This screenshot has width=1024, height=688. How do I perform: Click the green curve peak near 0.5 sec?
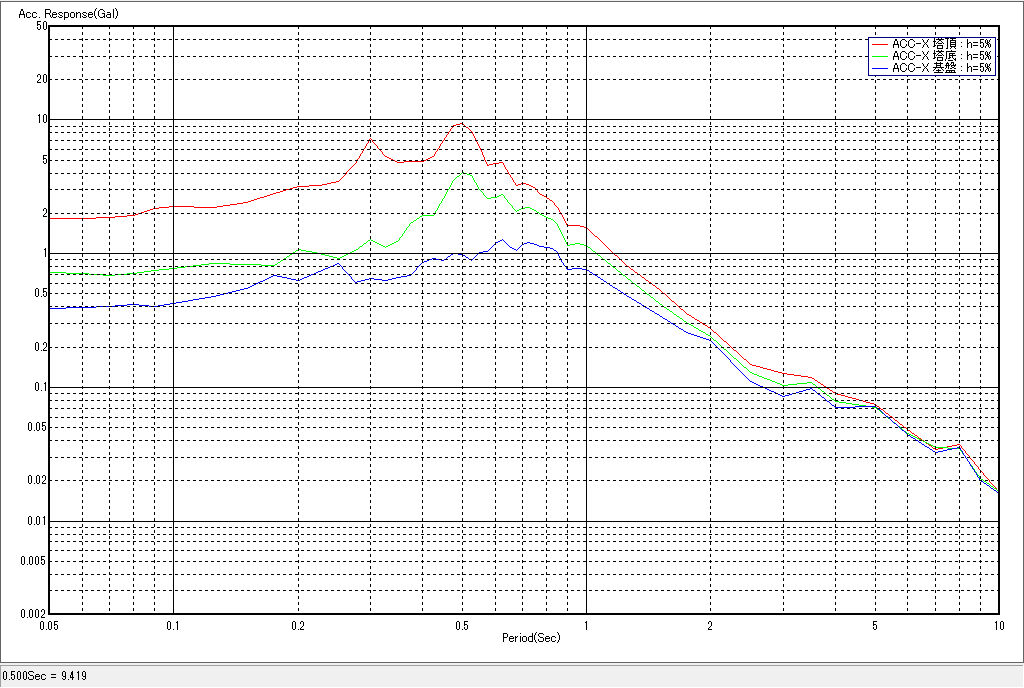click(x=463, y=172)
